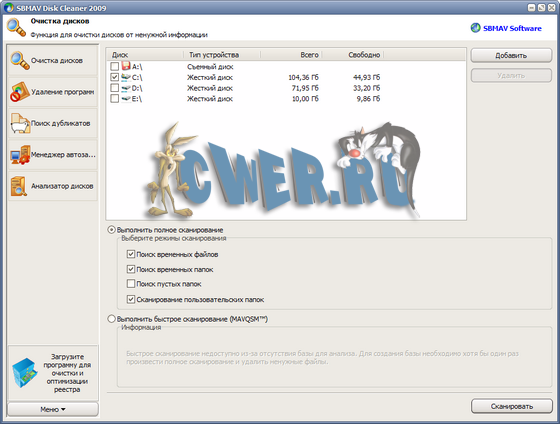Open the Менеджер автозагрузки icon
The width and height of the screenshot is (560, 424).
[20, 155]
